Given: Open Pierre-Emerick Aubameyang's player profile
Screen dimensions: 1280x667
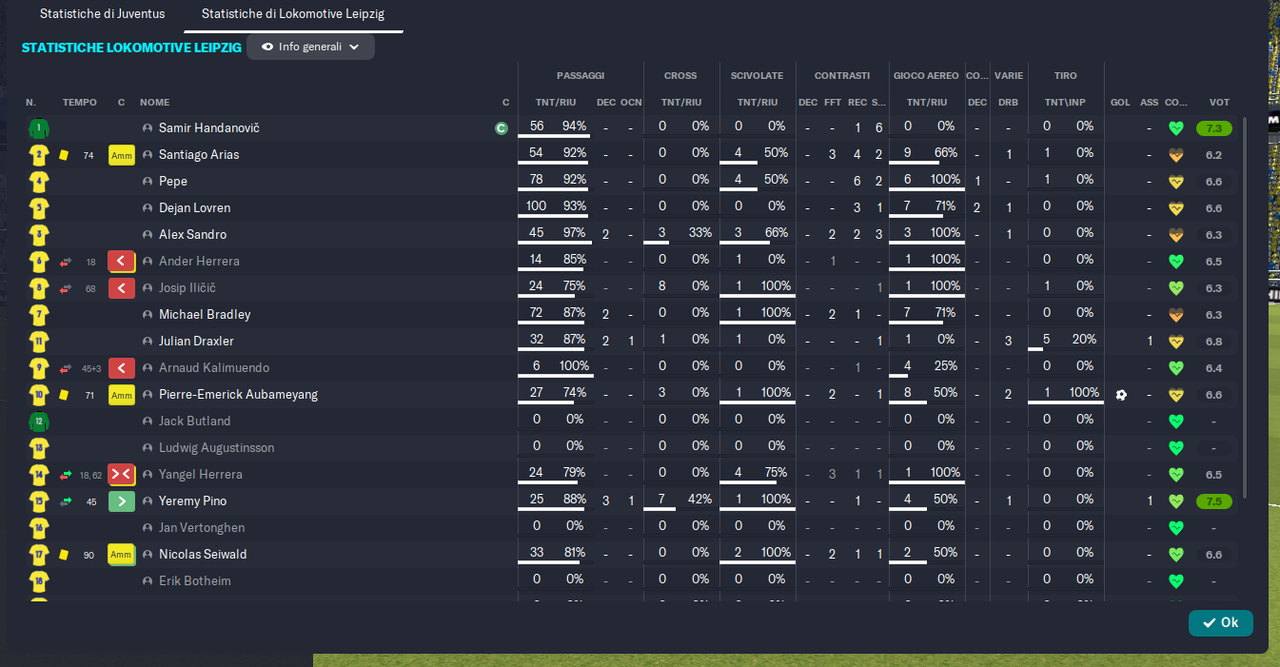Looking at the screenshot, I should [x=238, y=394].
